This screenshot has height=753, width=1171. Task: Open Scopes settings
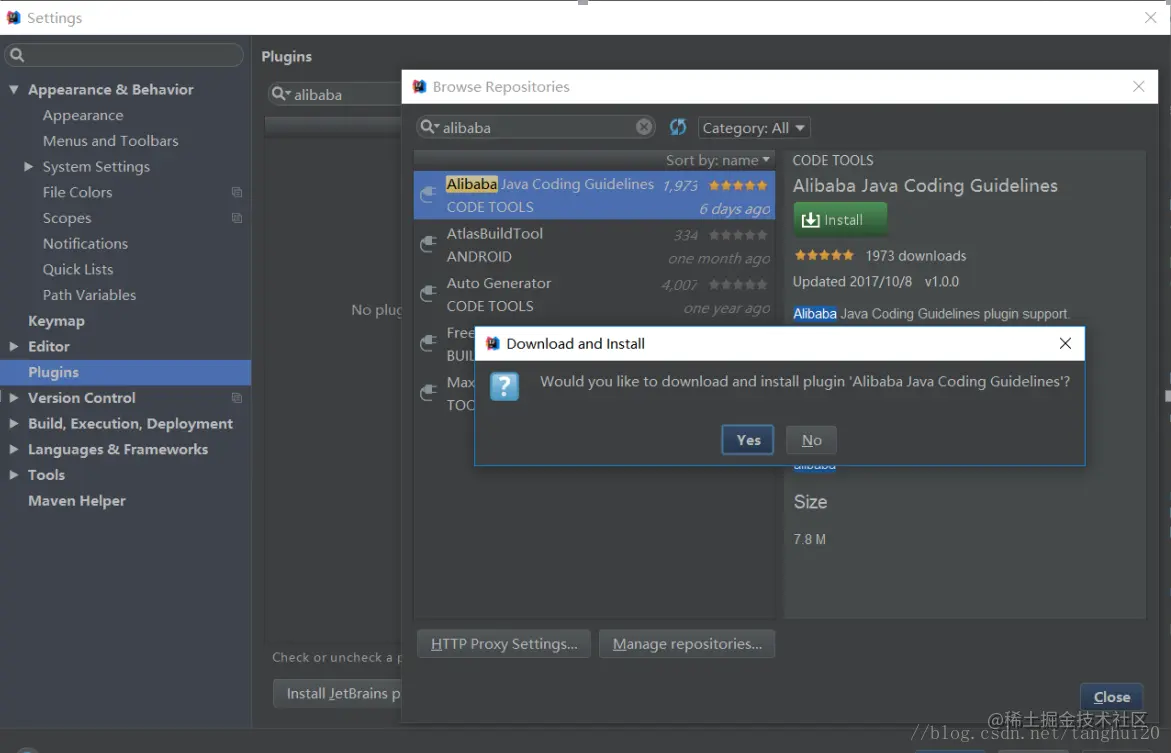point(66,217)
